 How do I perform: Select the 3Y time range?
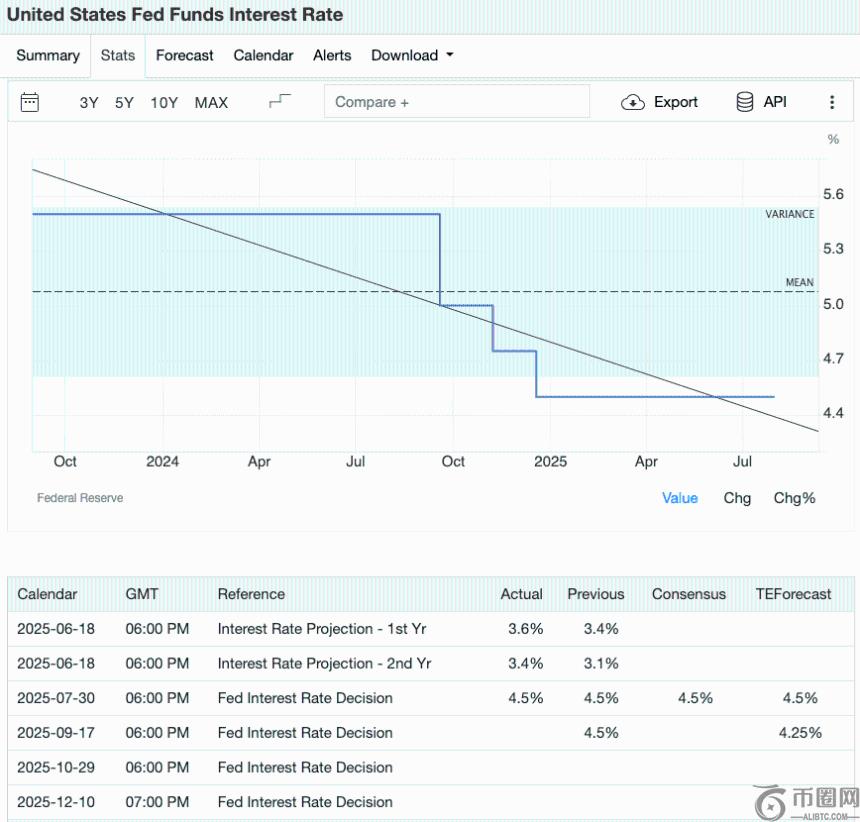[89, 103]
